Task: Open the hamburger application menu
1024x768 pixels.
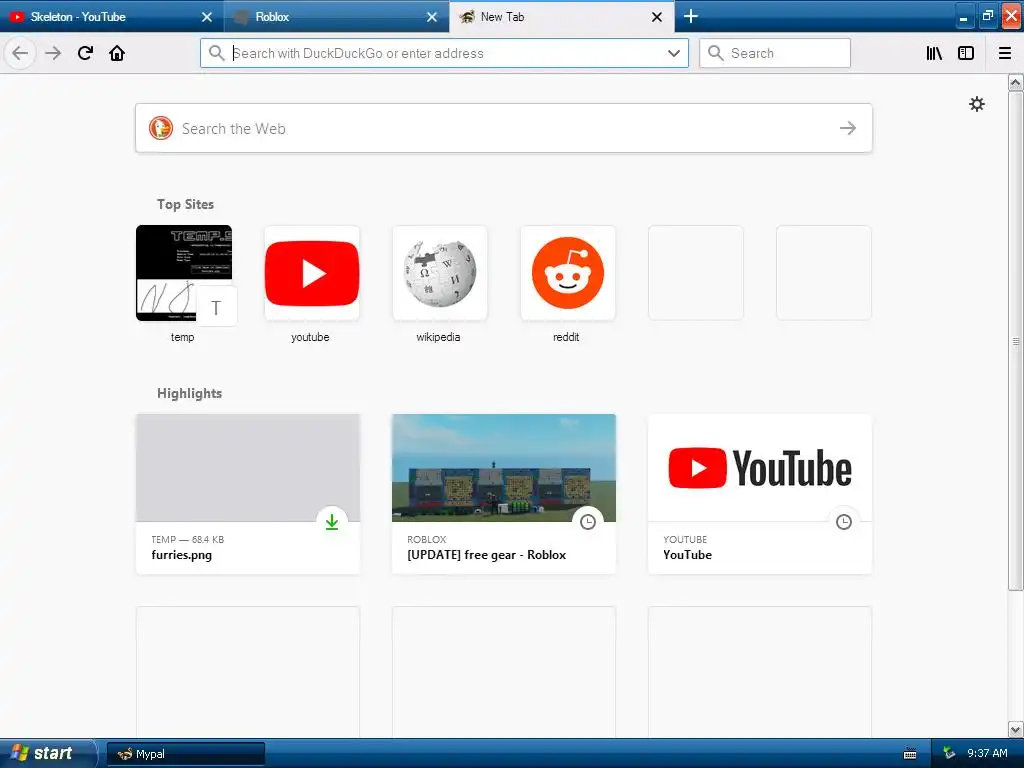Action: click(x=1005, y=53)
